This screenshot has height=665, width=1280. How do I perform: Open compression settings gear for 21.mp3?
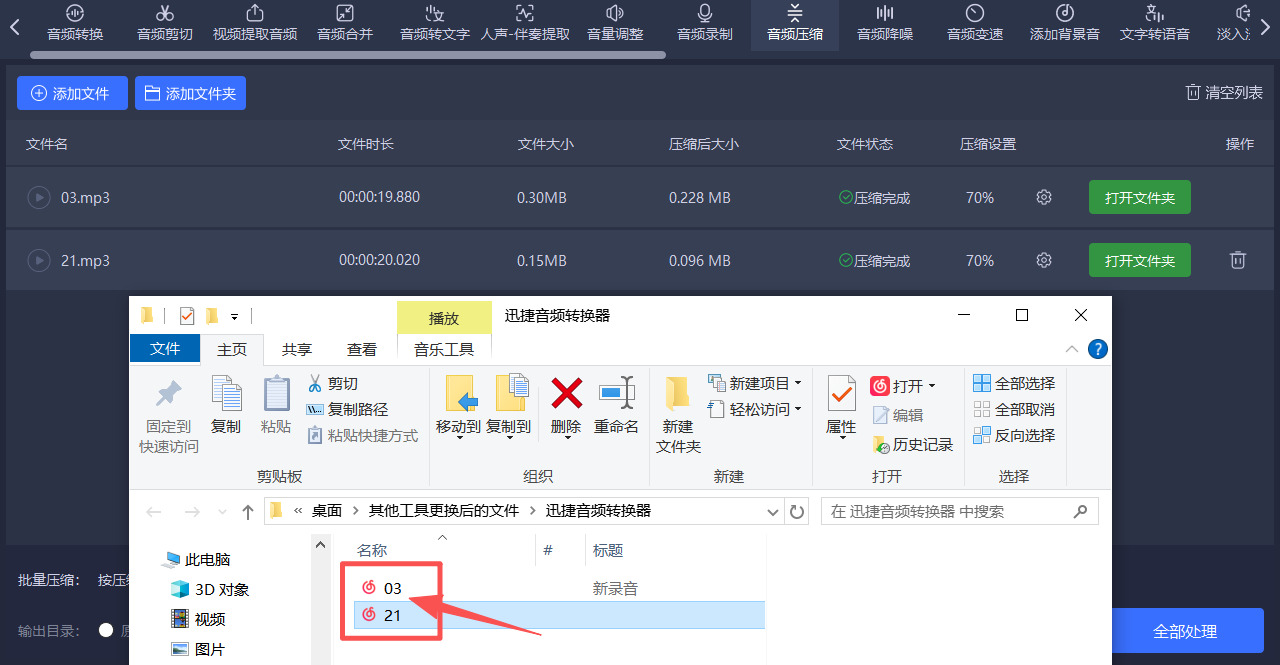tap(1044, 261)
